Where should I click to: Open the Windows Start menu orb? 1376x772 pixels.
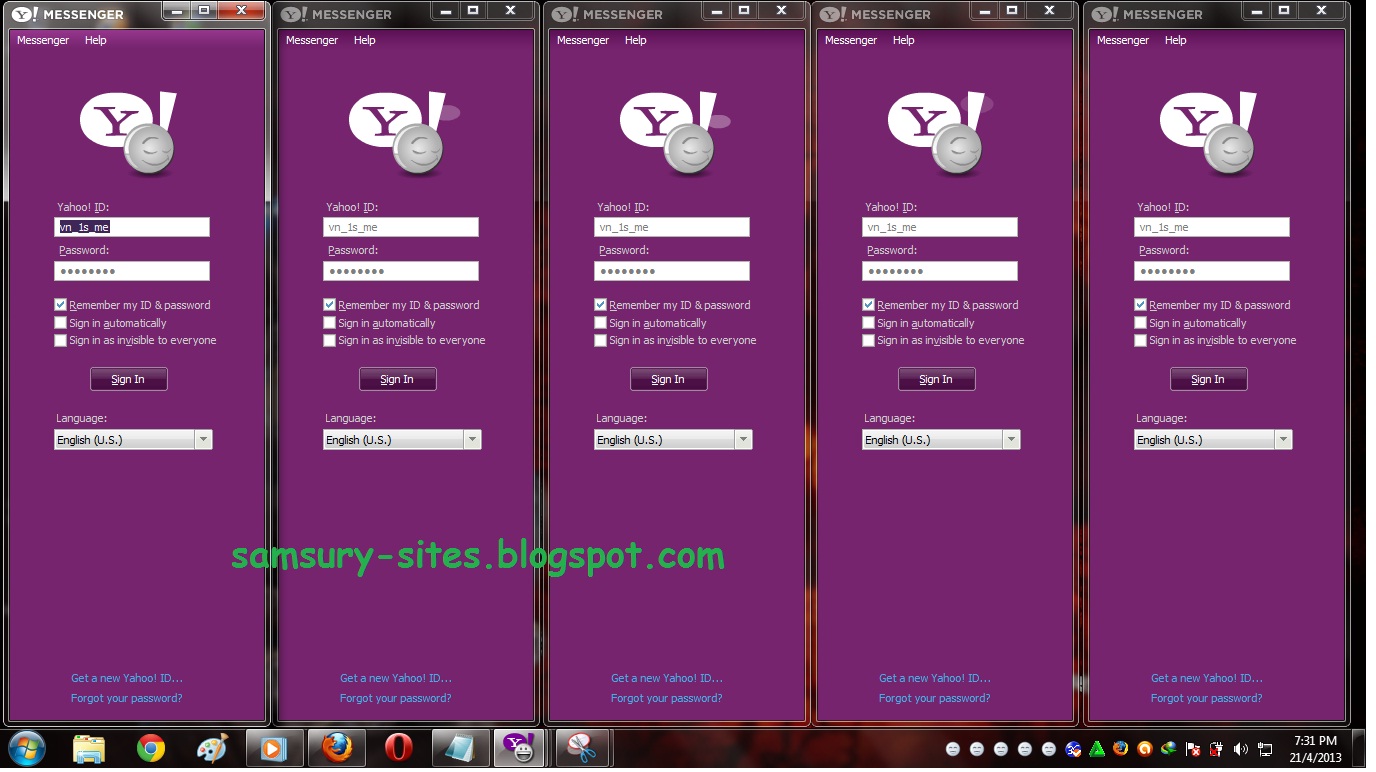point(26,748)
